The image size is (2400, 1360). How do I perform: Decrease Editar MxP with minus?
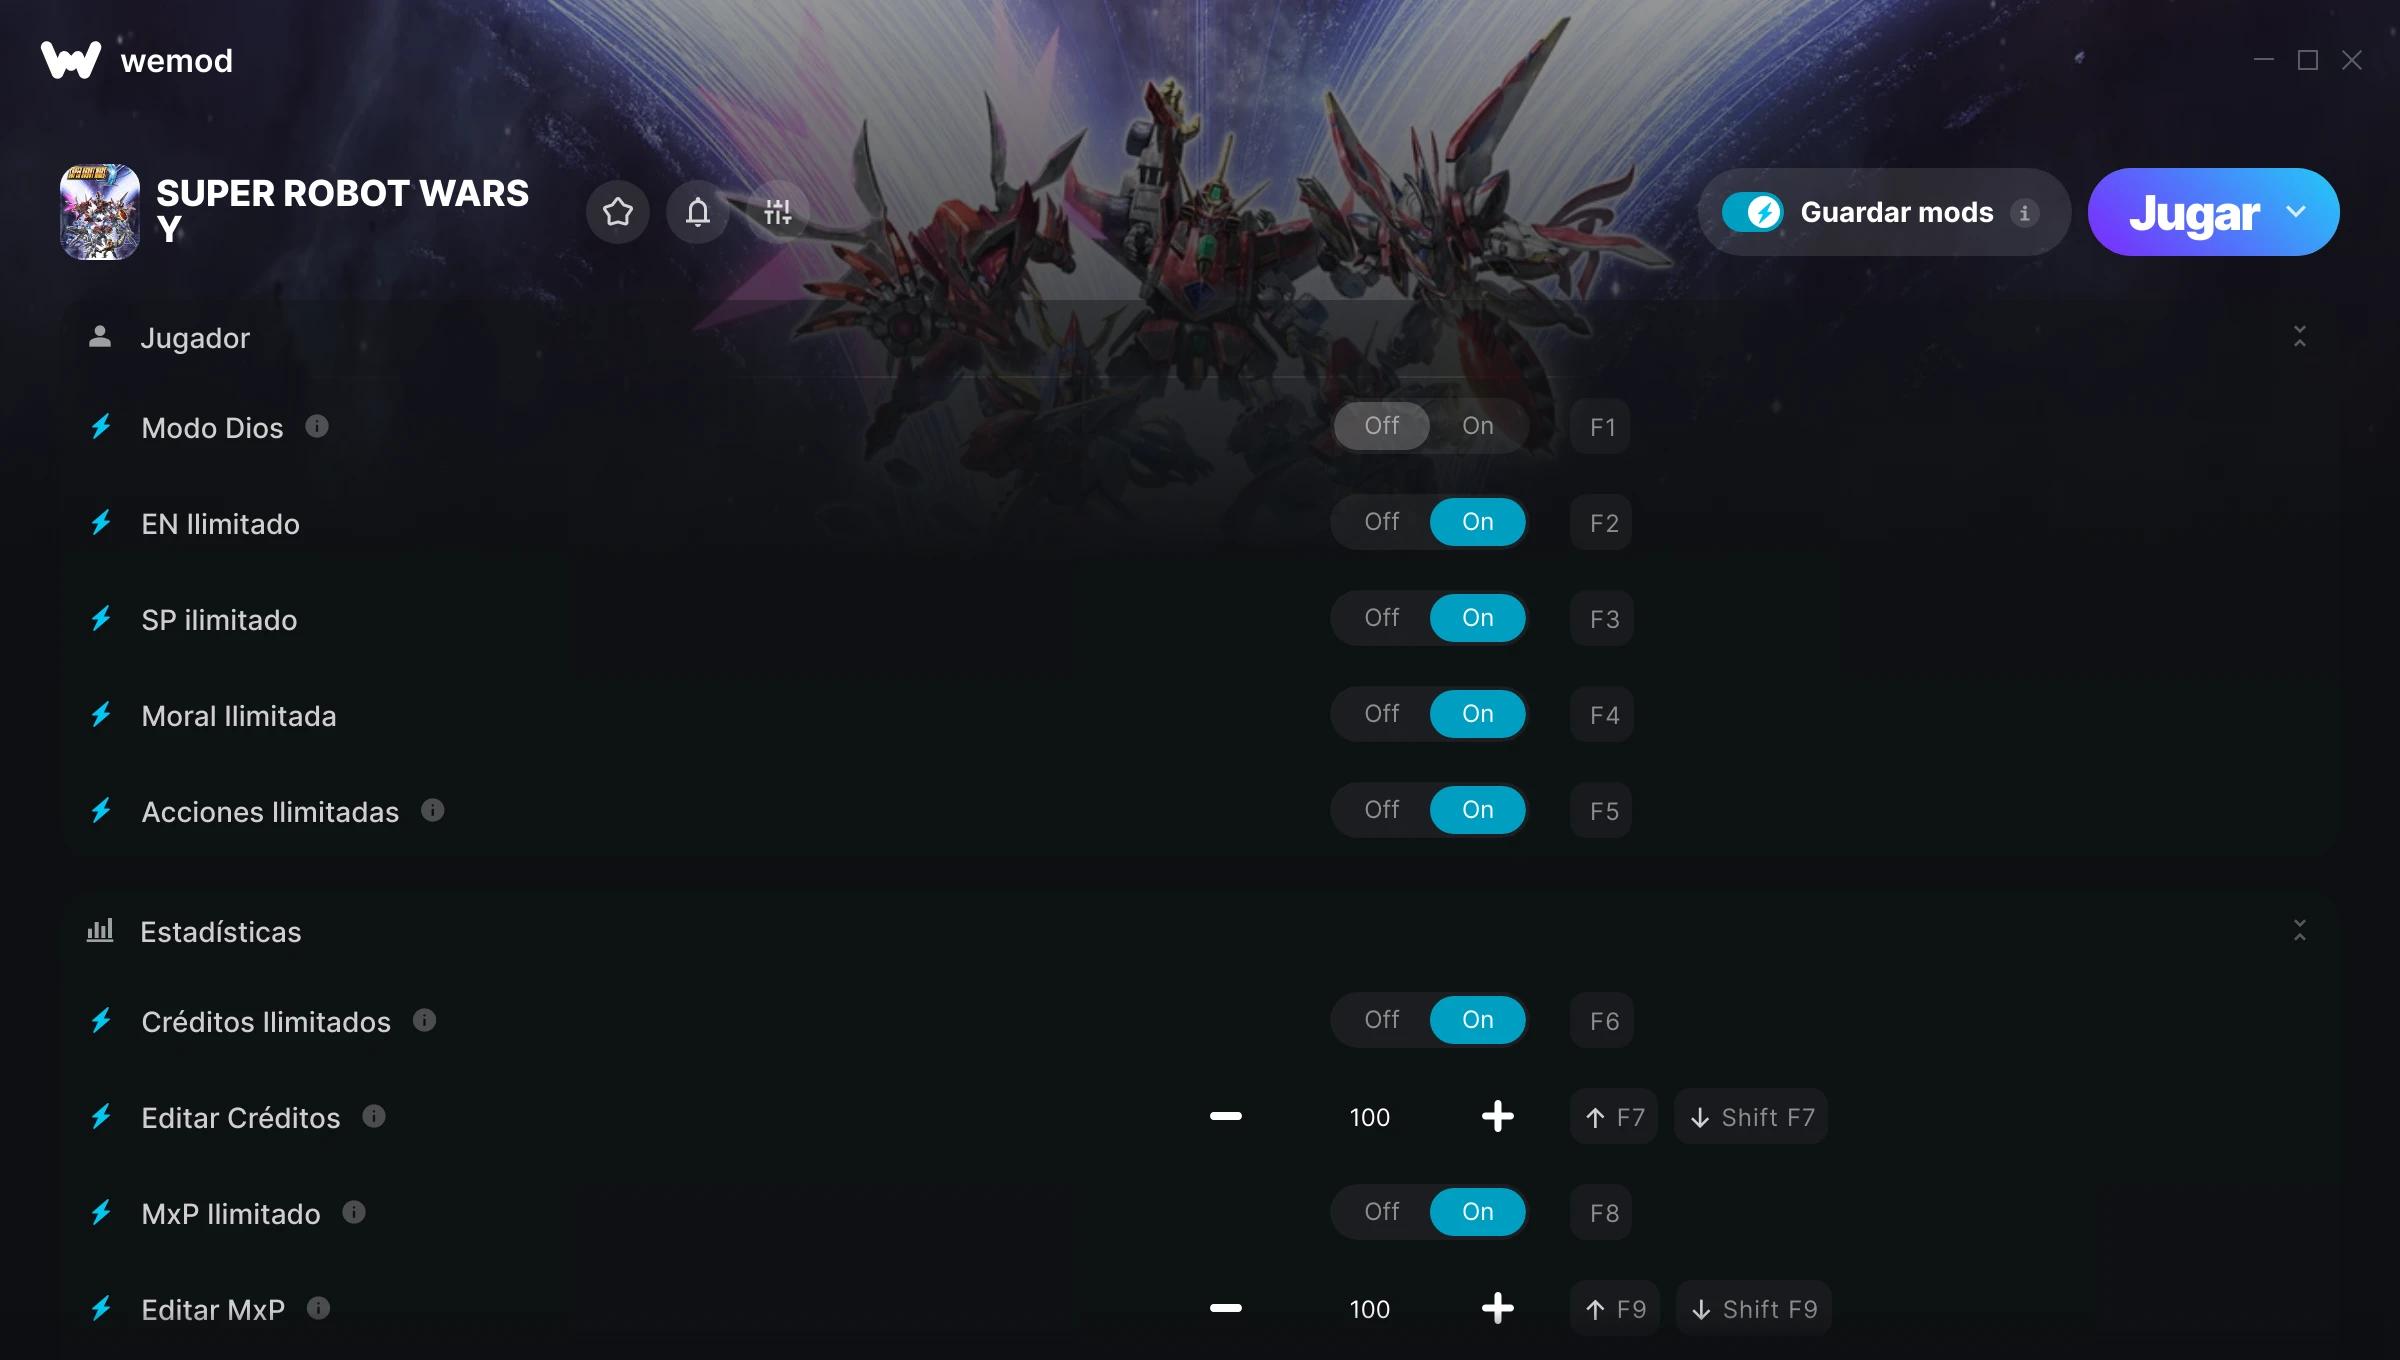click(x=1225, y=1308)
